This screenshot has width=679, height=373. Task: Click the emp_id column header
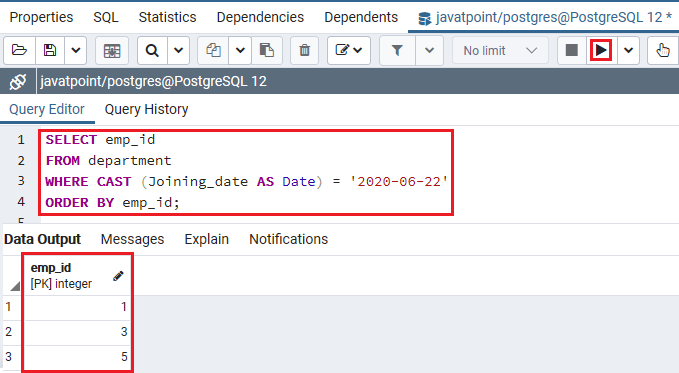point(77,276)
